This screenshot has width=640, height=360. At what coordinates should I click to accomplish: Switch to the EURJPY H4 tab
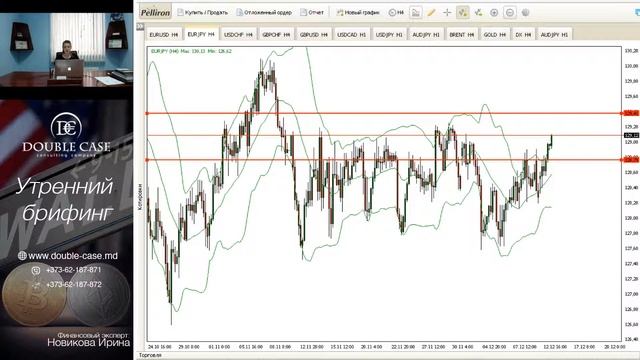[x=201, y=34]
